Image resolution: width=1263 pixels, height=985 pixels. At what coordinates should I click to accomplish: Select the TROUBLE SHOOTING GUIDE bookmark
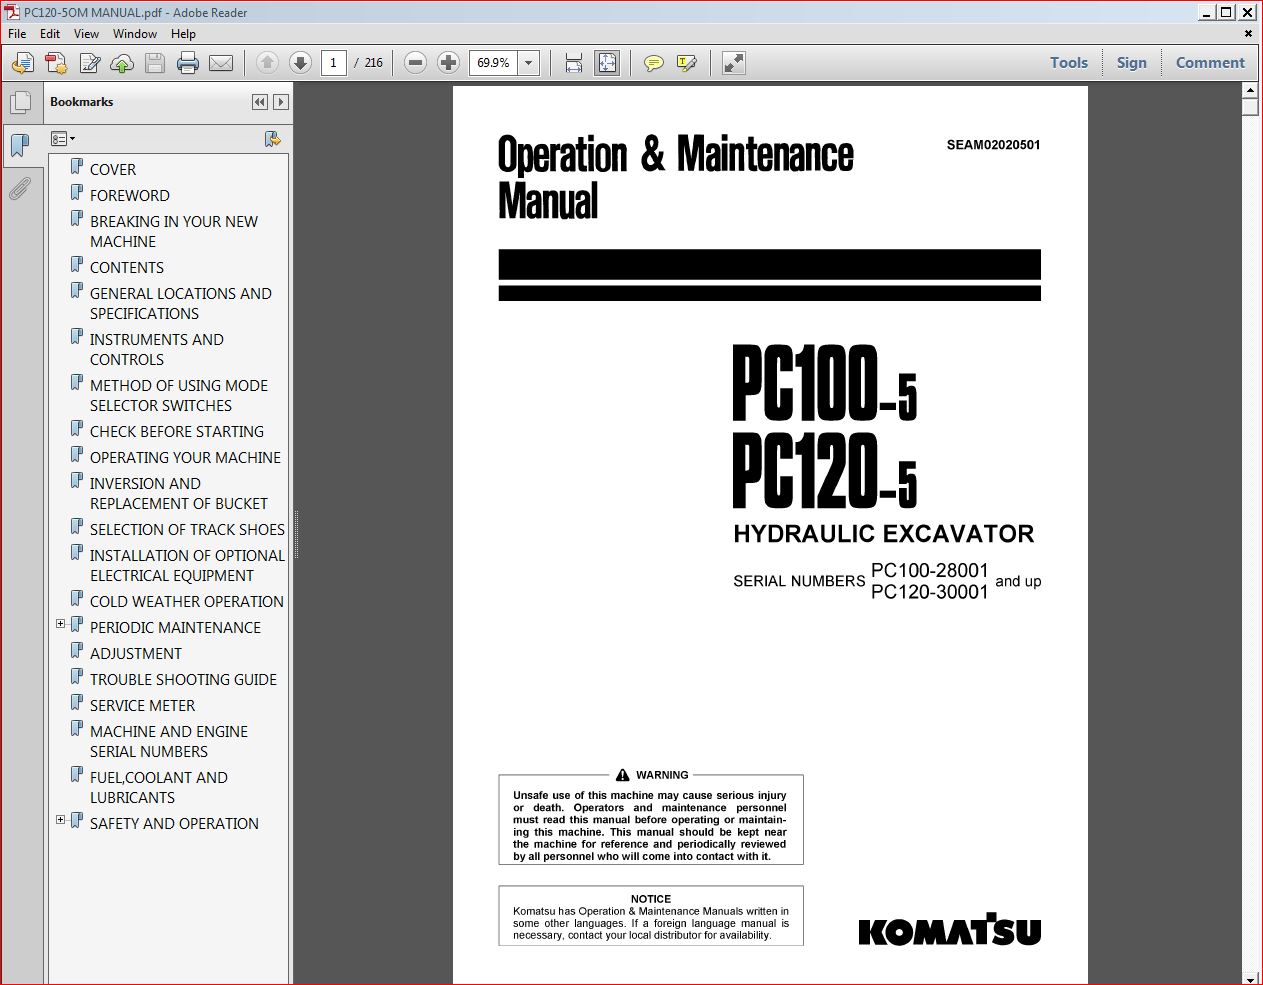183,680
